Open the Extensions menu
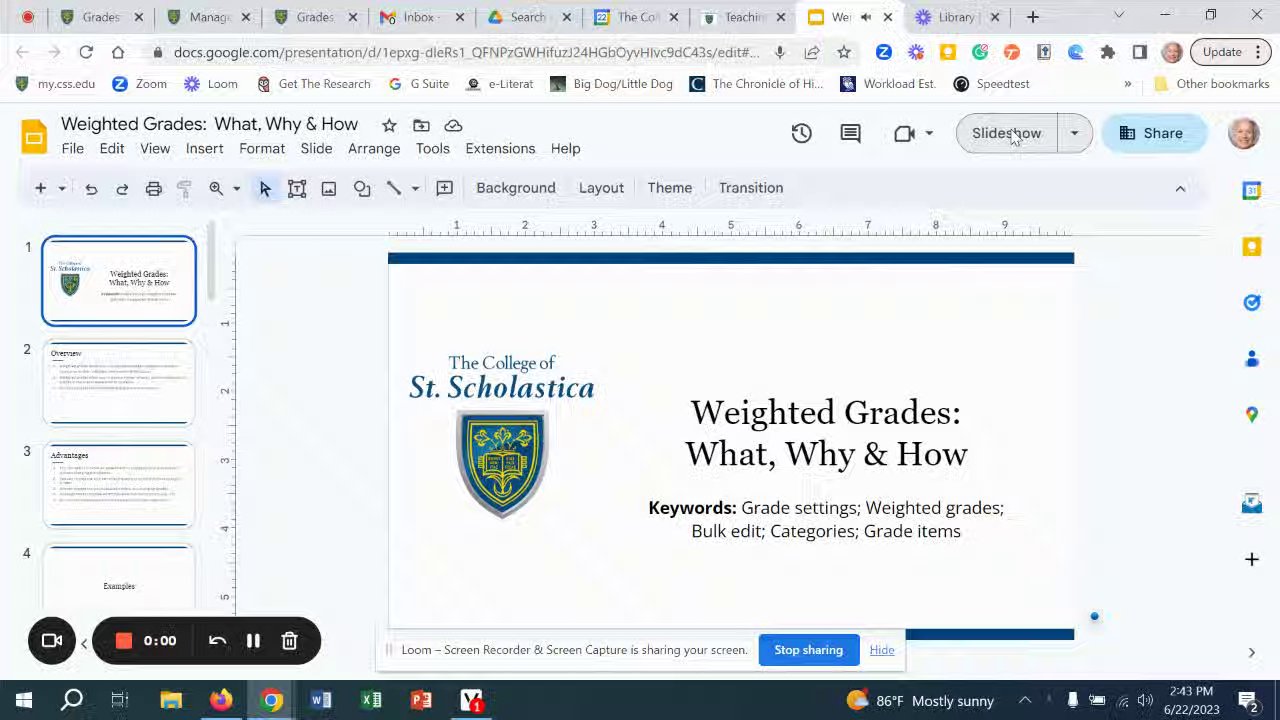Screen dimensions: 1280x720 tap(500, 148)
